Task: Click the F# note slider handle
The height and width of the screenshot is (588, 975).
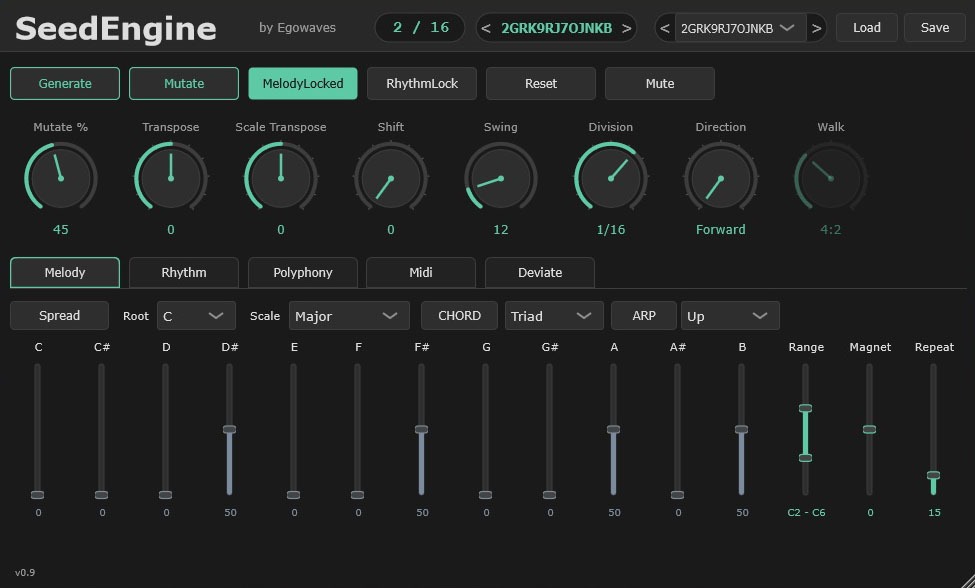Action: (x=422, y=429)
